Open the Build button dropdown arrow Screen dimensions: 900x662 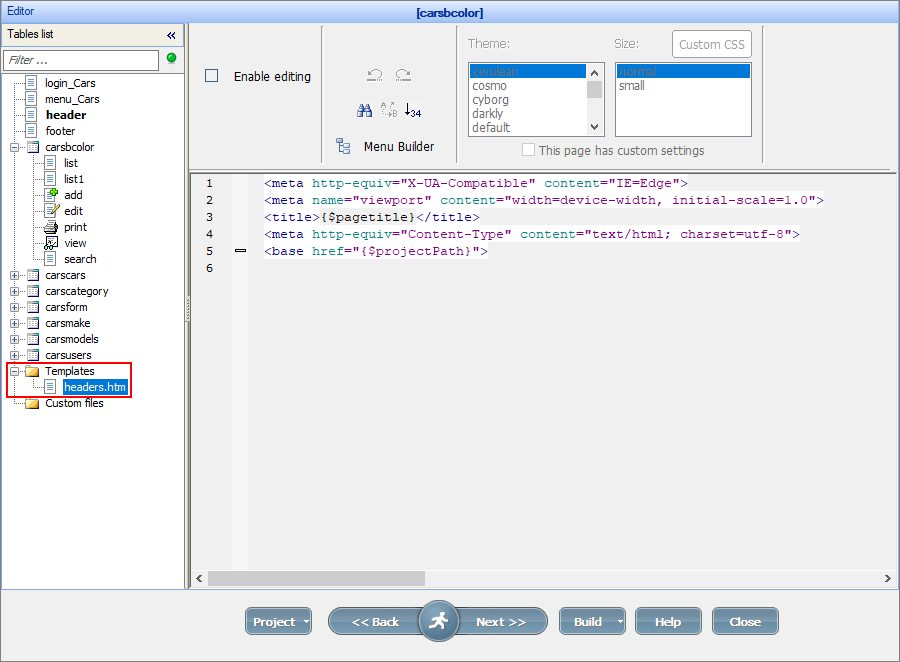coord(619,622)
